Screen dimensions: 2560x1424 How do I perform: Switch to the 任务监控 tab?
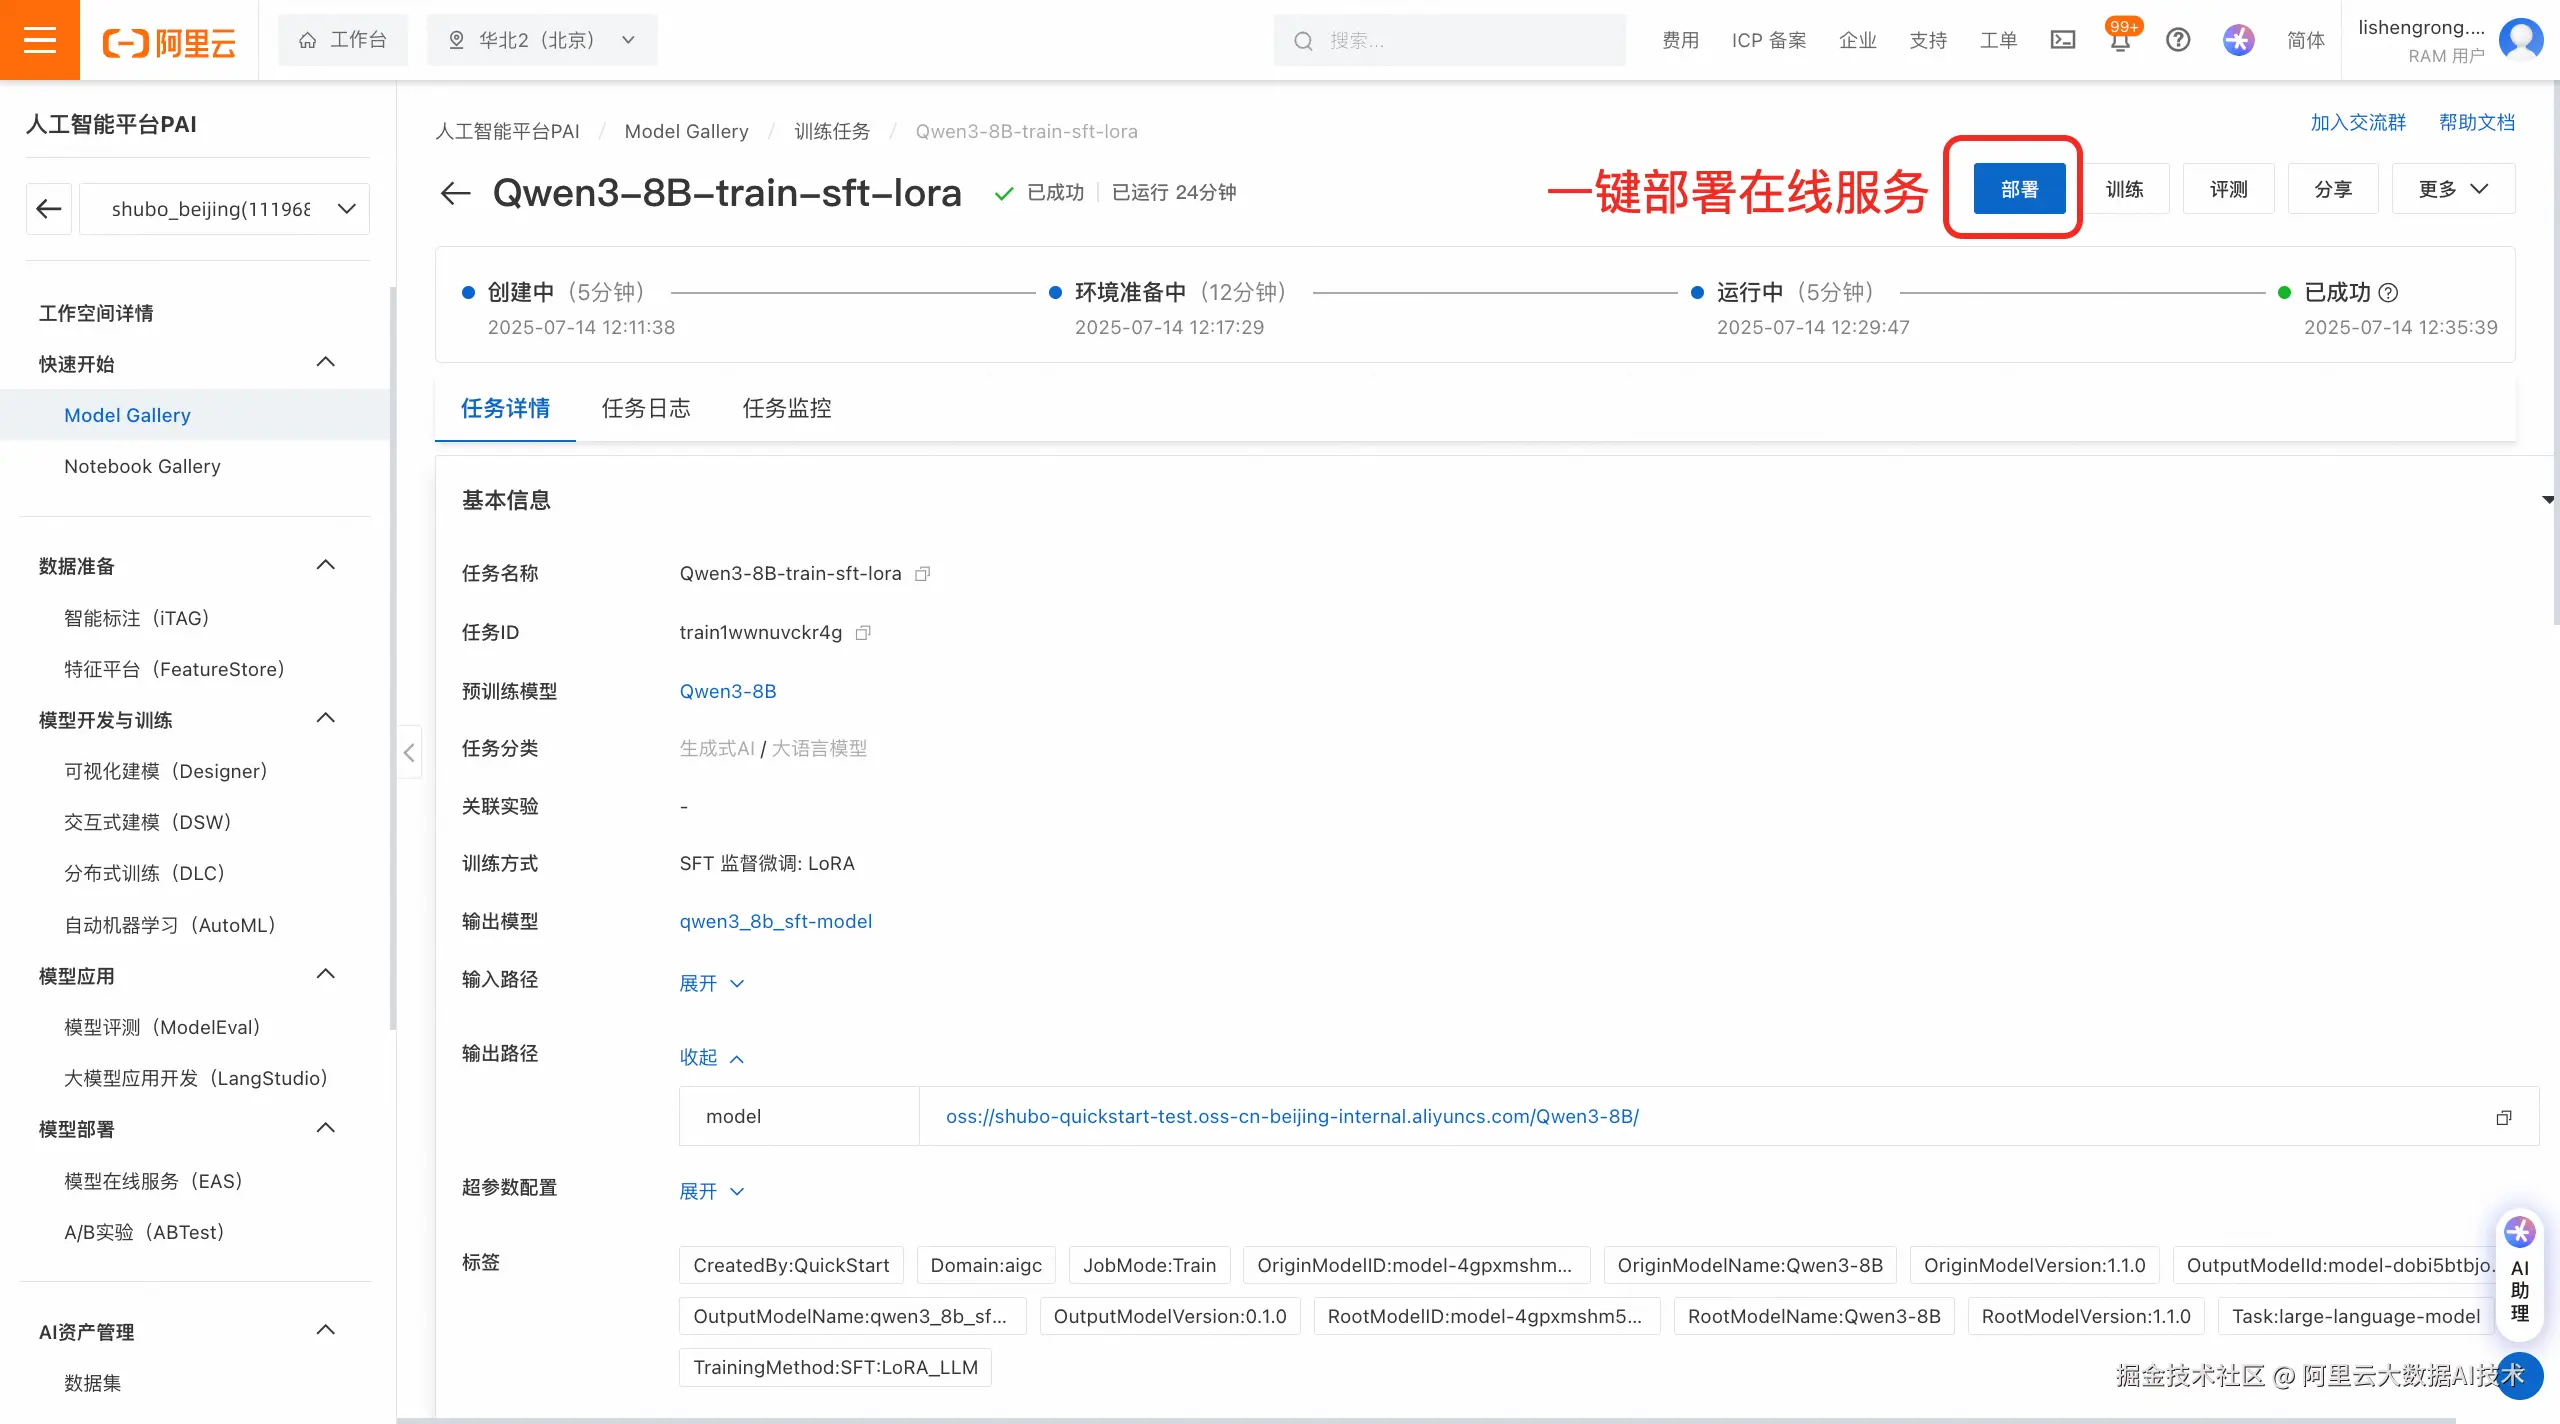tap(787, 408)
